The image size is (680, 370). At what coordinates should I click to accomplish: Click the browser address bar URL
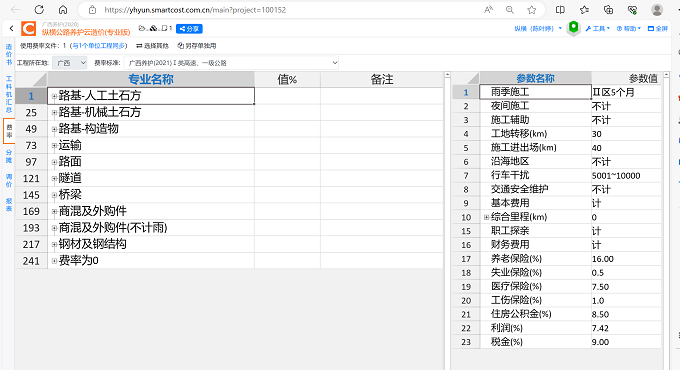click(x=195, y=10)
